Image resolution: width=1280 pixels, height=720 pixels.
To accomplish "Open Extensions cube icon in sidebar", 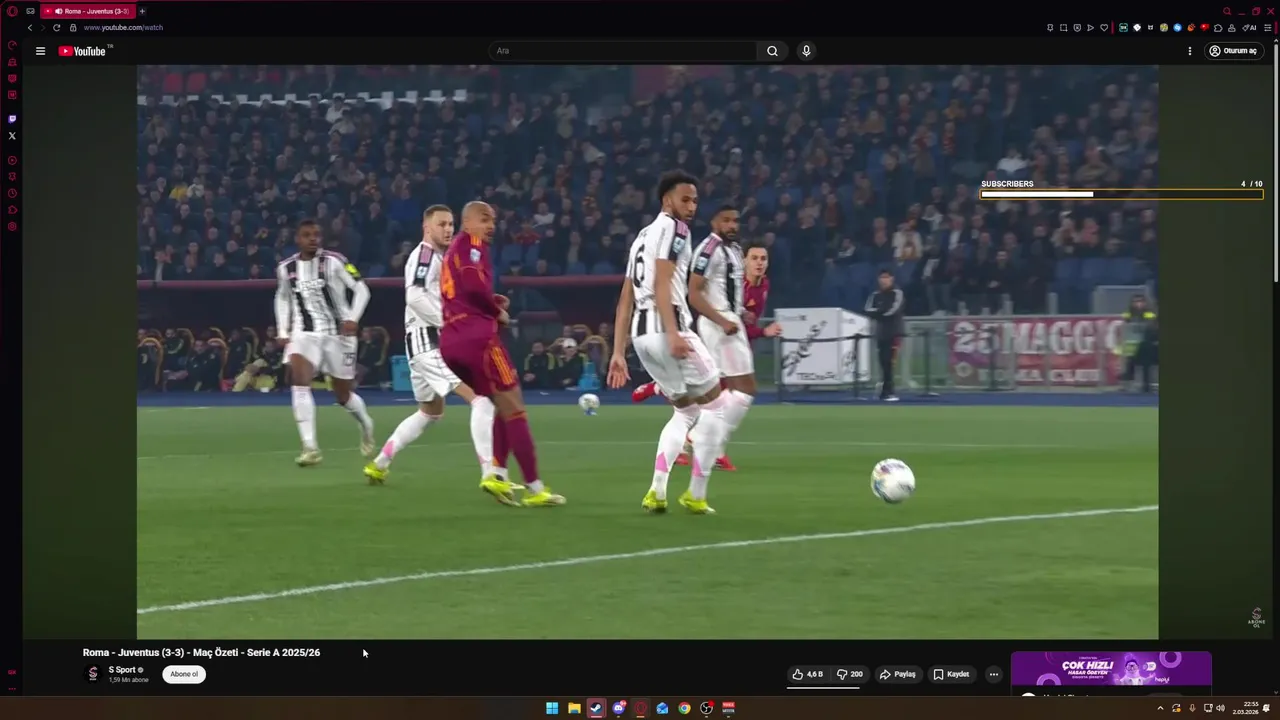I will 12,210.
